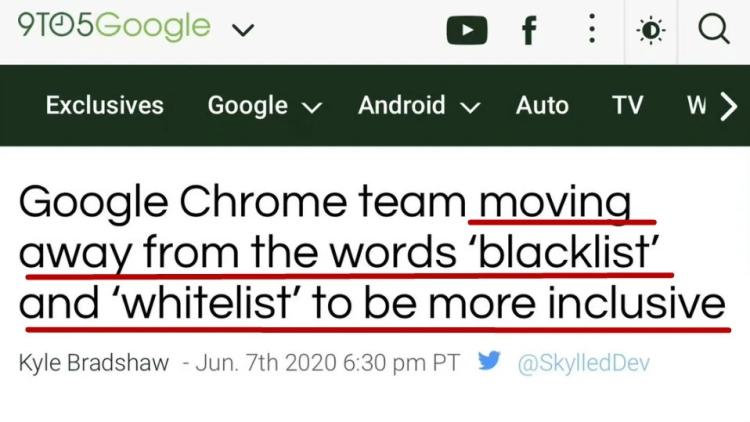Open the Google navigation item

(247, 105)
